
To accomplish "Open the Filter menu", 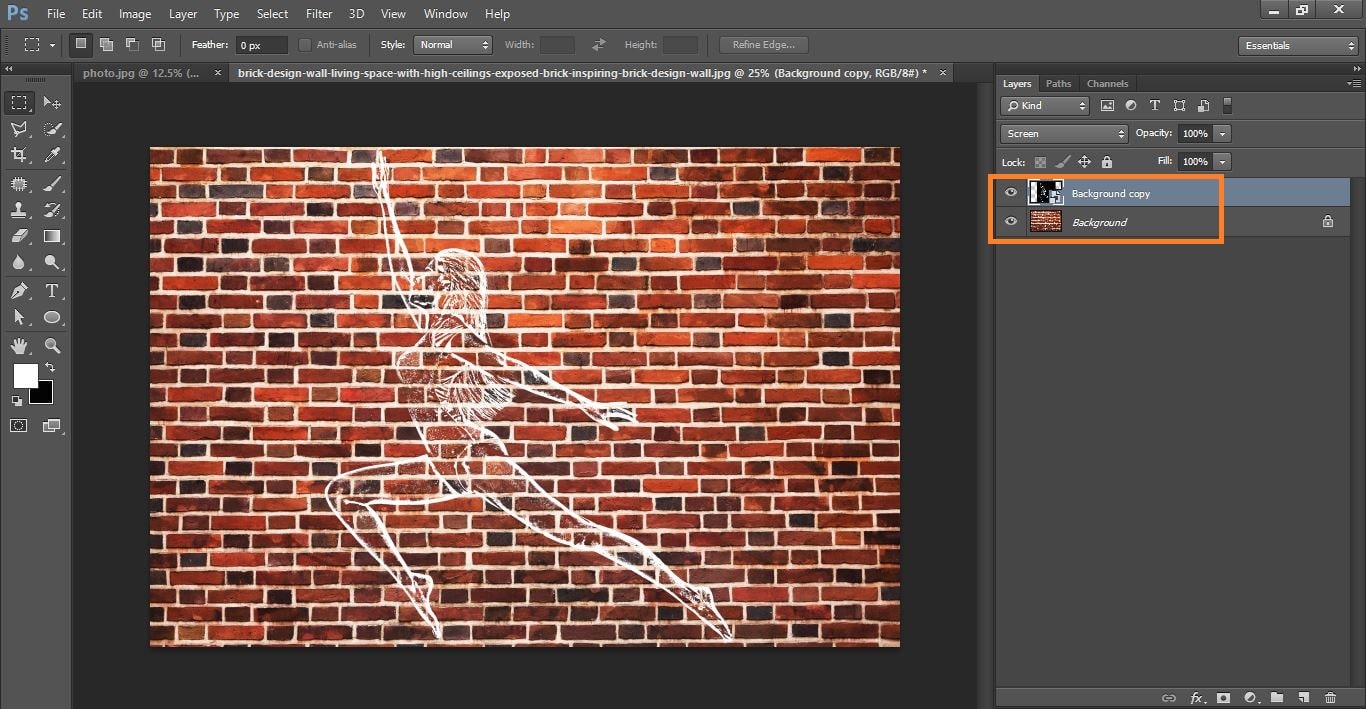I will [x=319, y=14].
